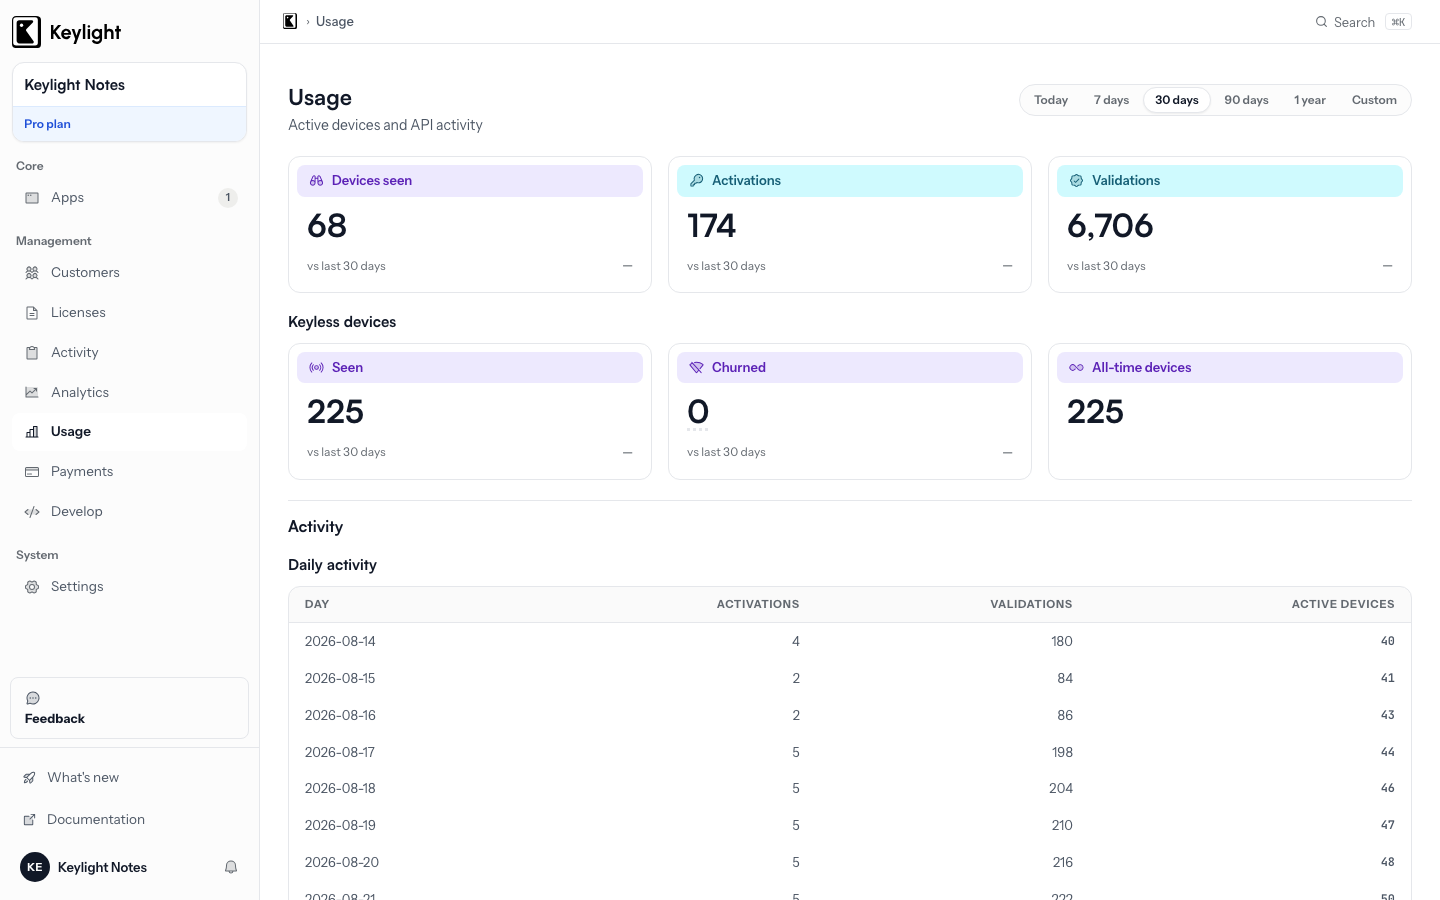The width and height of the screenshot is (1440, 900).
Task: Click the Develop code brackets icon
Action: (32, 512)
